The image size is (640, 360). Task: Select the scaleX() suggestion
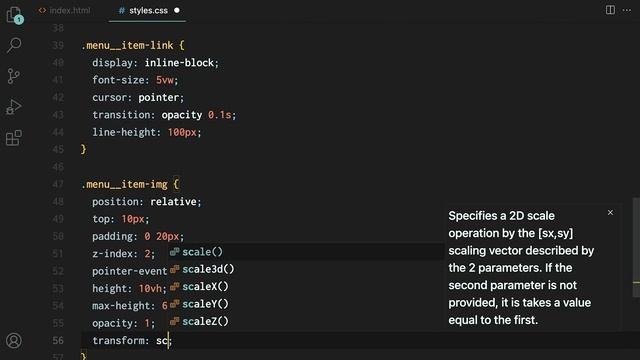(306, 287)
